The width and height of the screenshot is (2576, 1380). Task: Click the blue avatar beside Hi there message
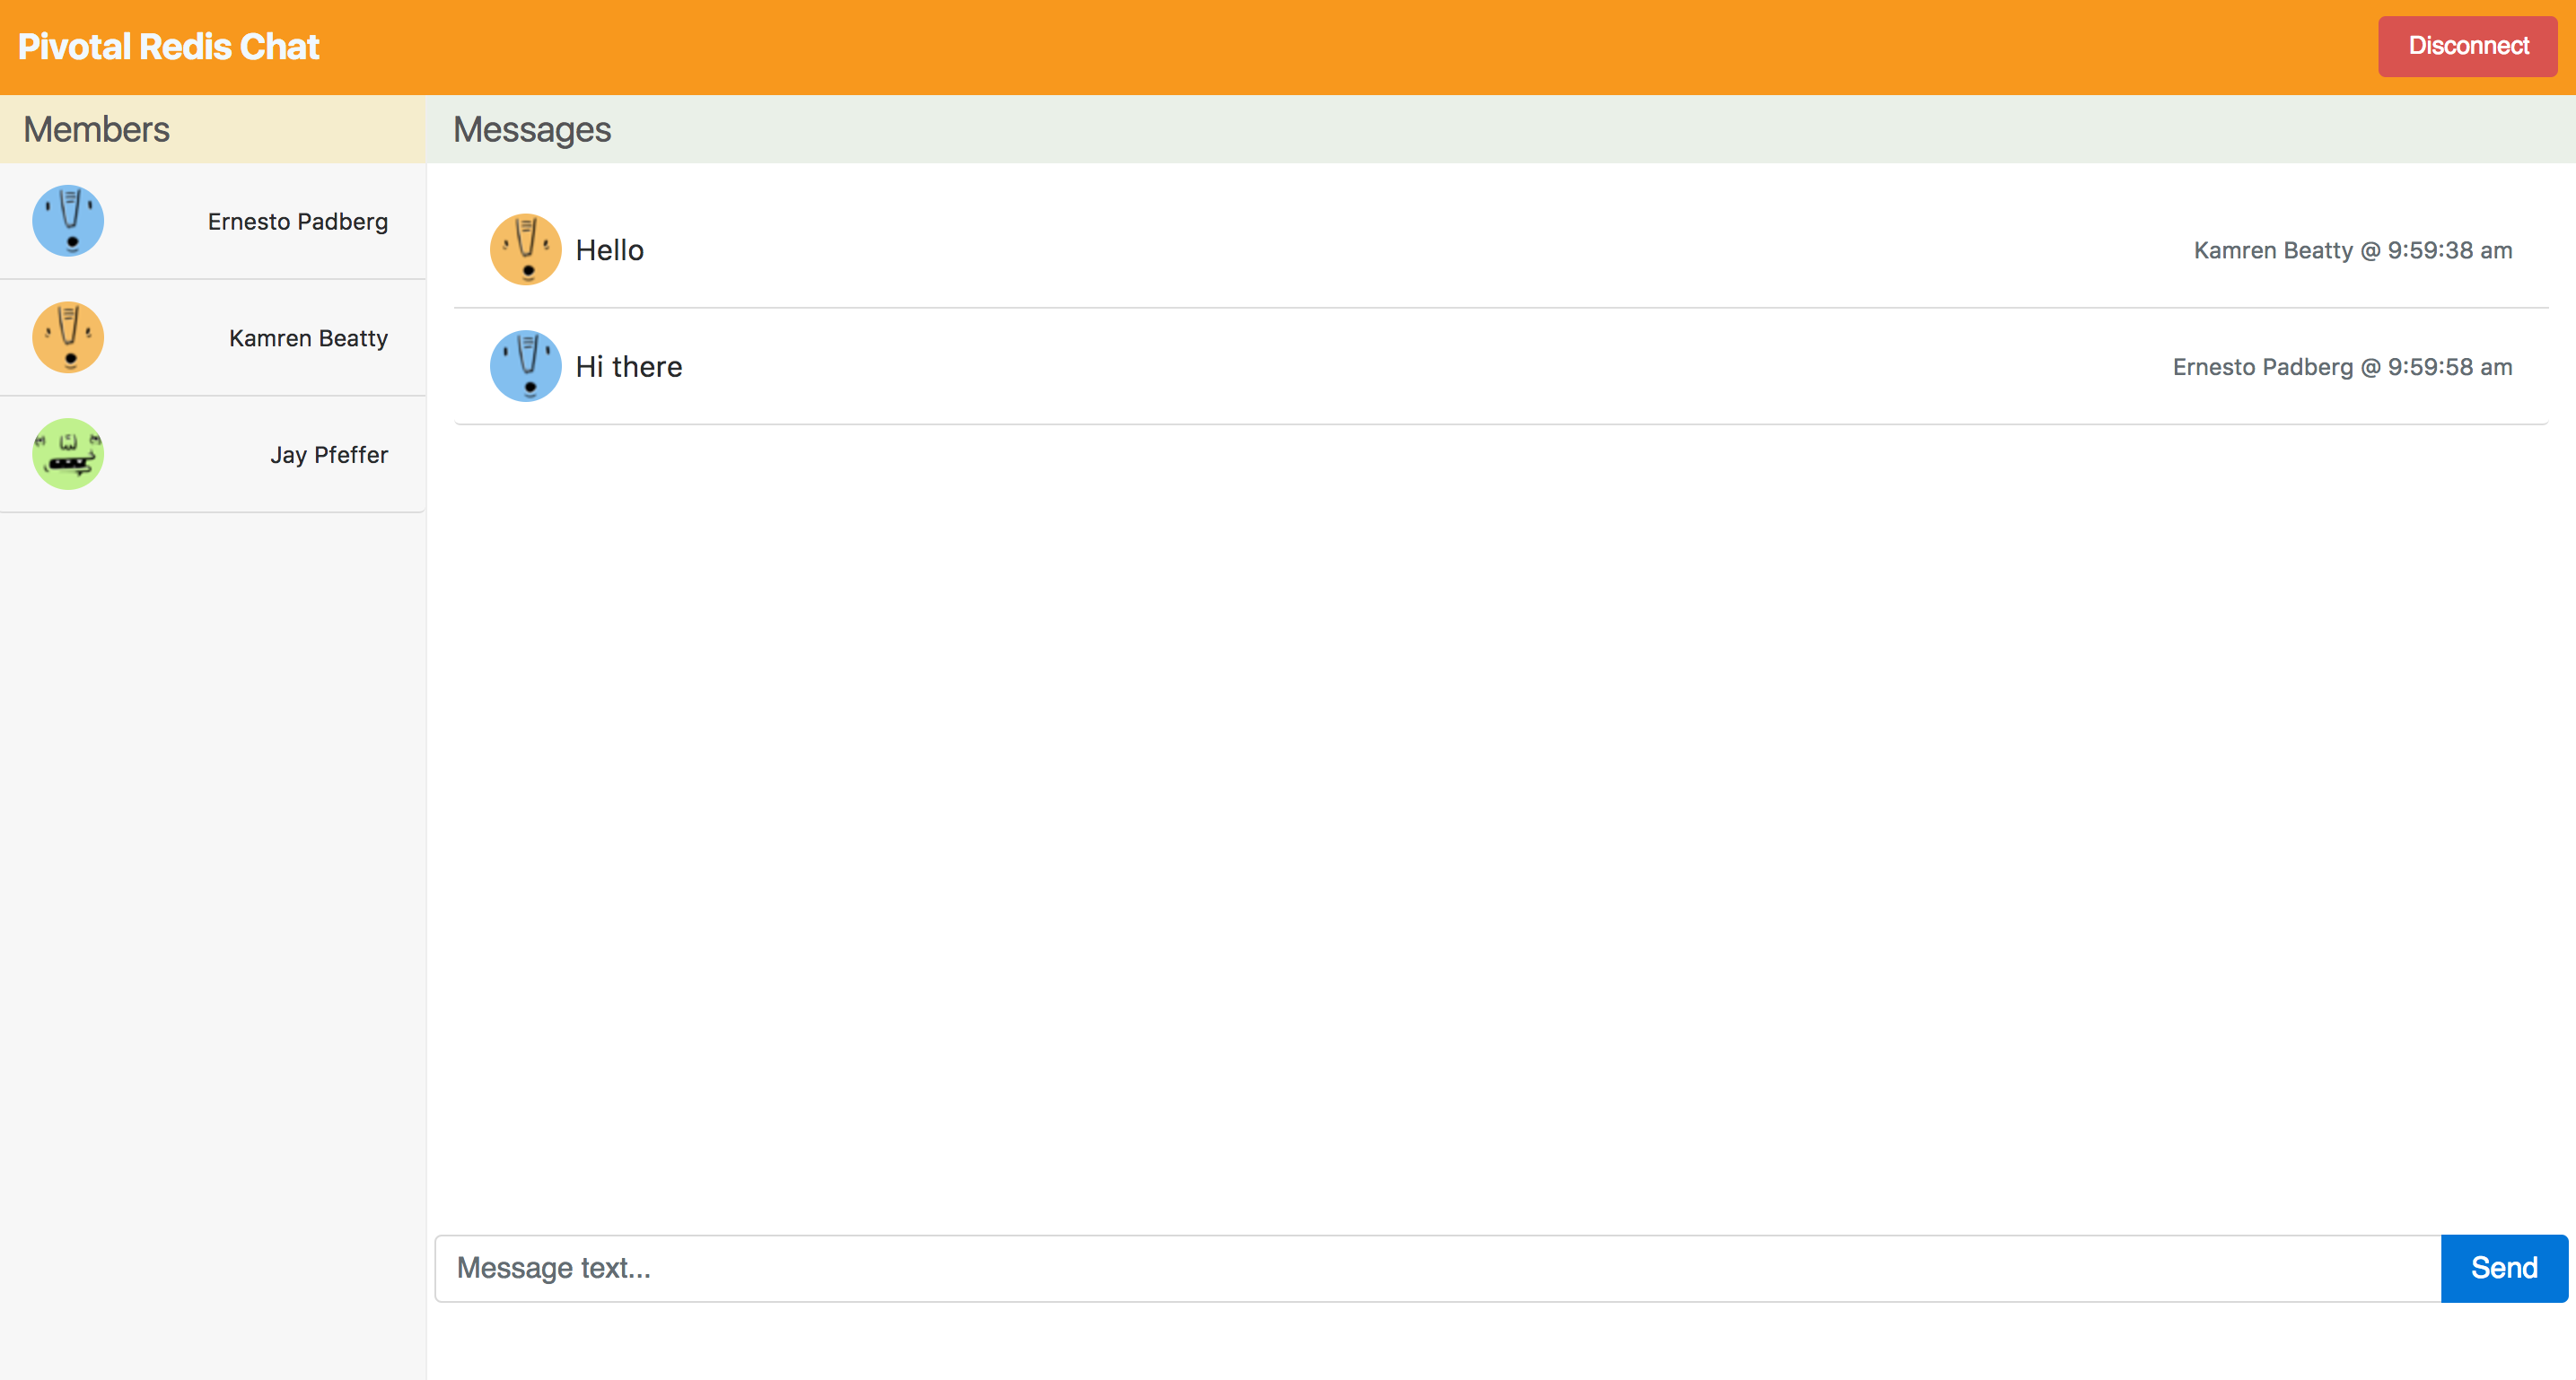pos(525,366)
